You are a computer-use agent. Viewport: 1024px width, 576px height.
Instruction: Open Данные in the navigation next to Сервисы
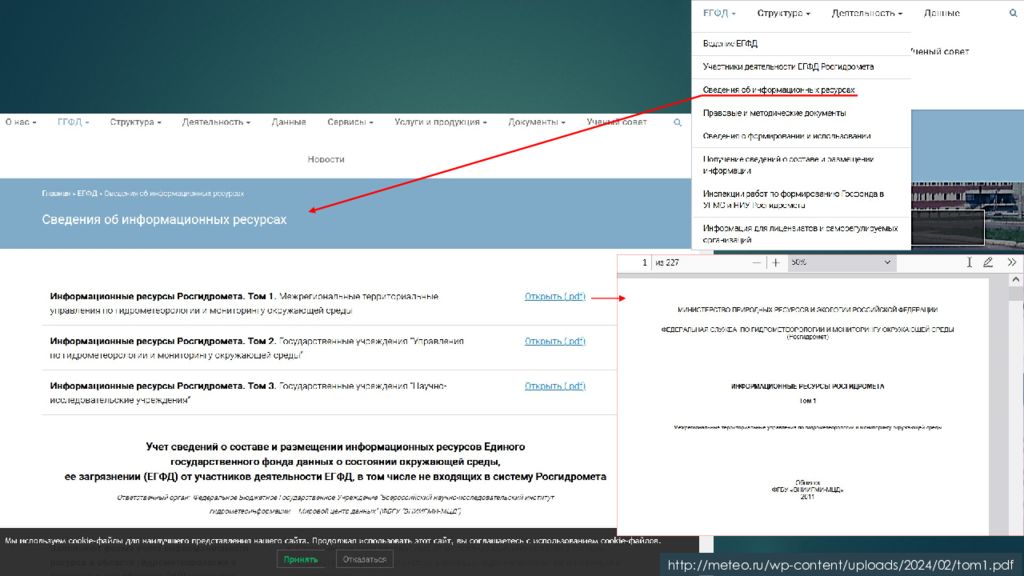pos(289,122)
